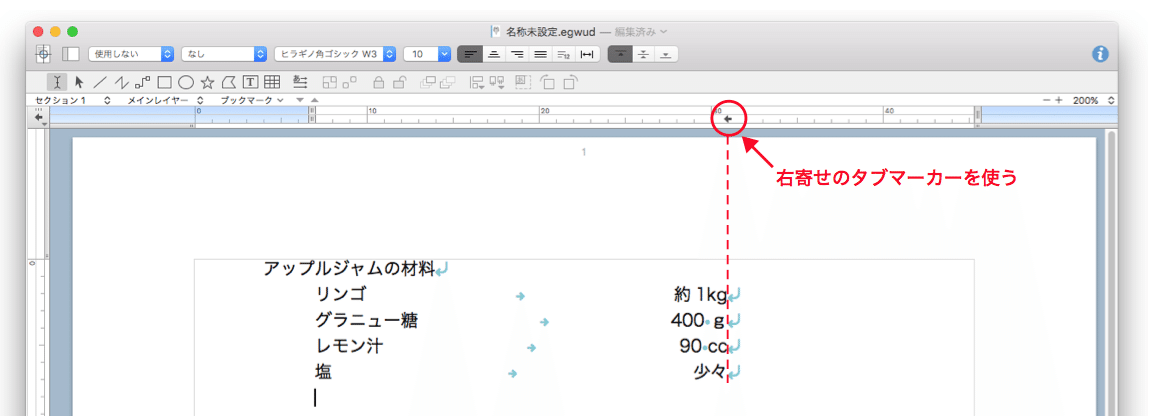Click the vertical scrollbar on right edge

pos(1110,272)
